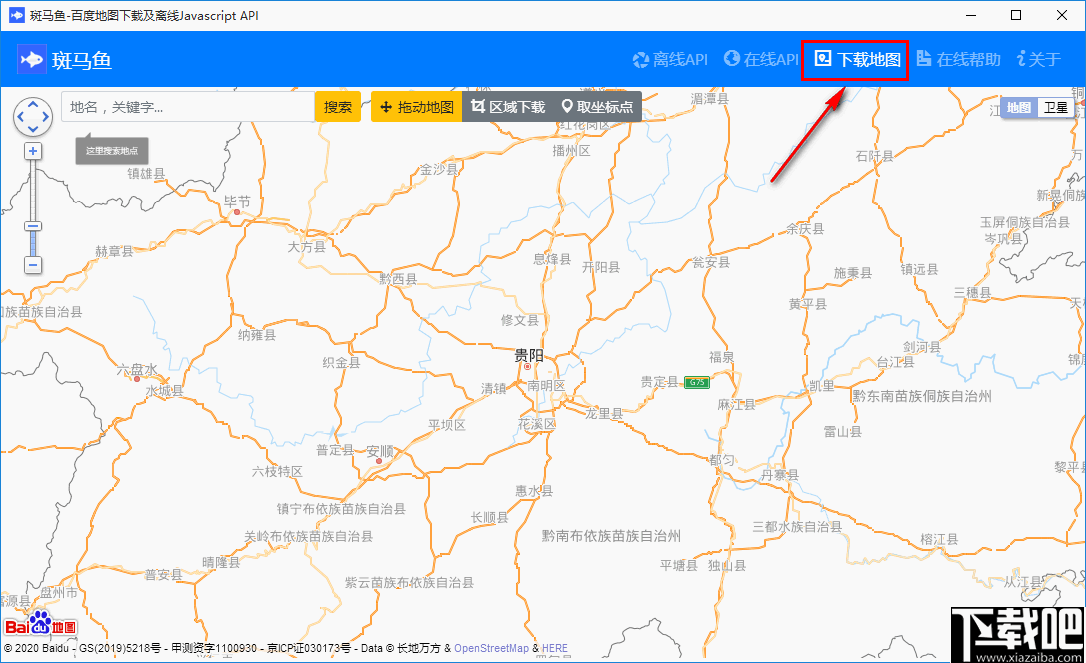Open 离线API from the top bar

coord(670,60)
